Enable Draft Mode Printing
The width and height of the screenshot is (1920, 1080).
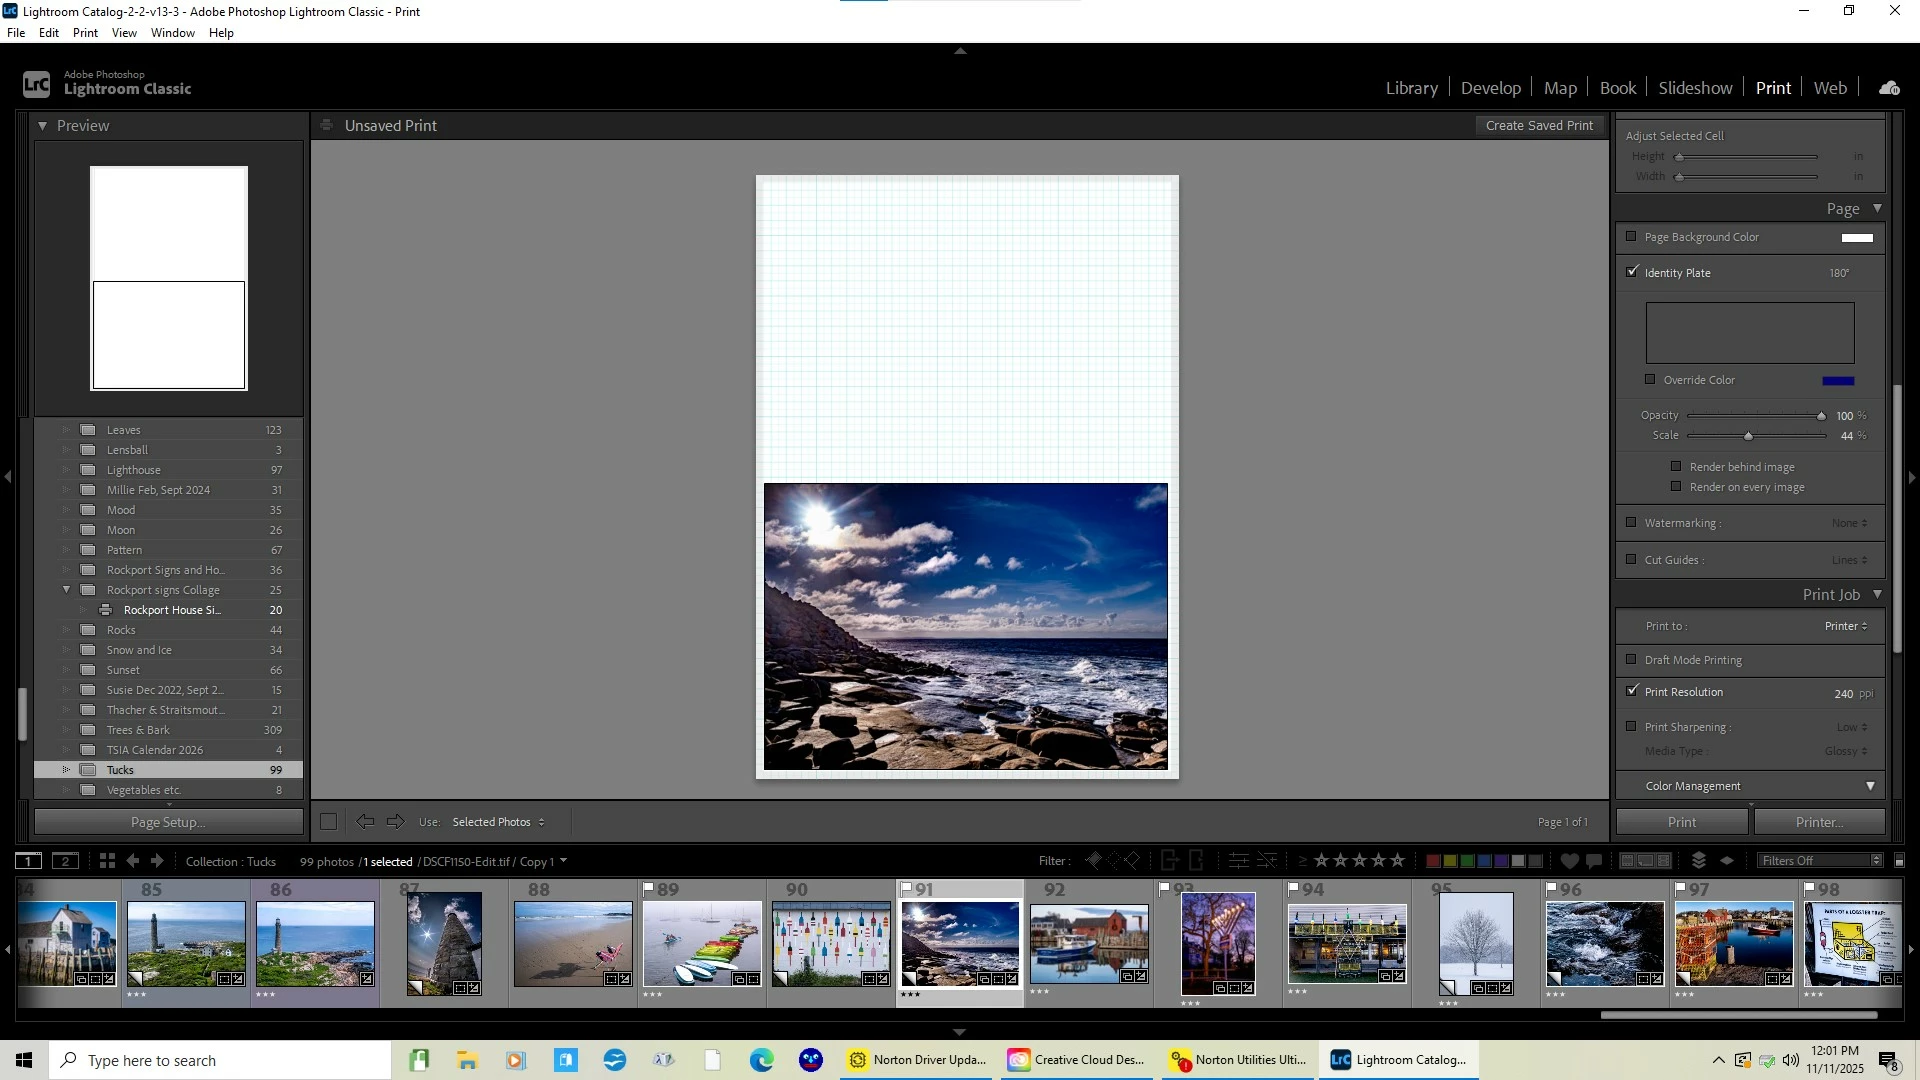pyautogui.click(x=1632, y=660)
